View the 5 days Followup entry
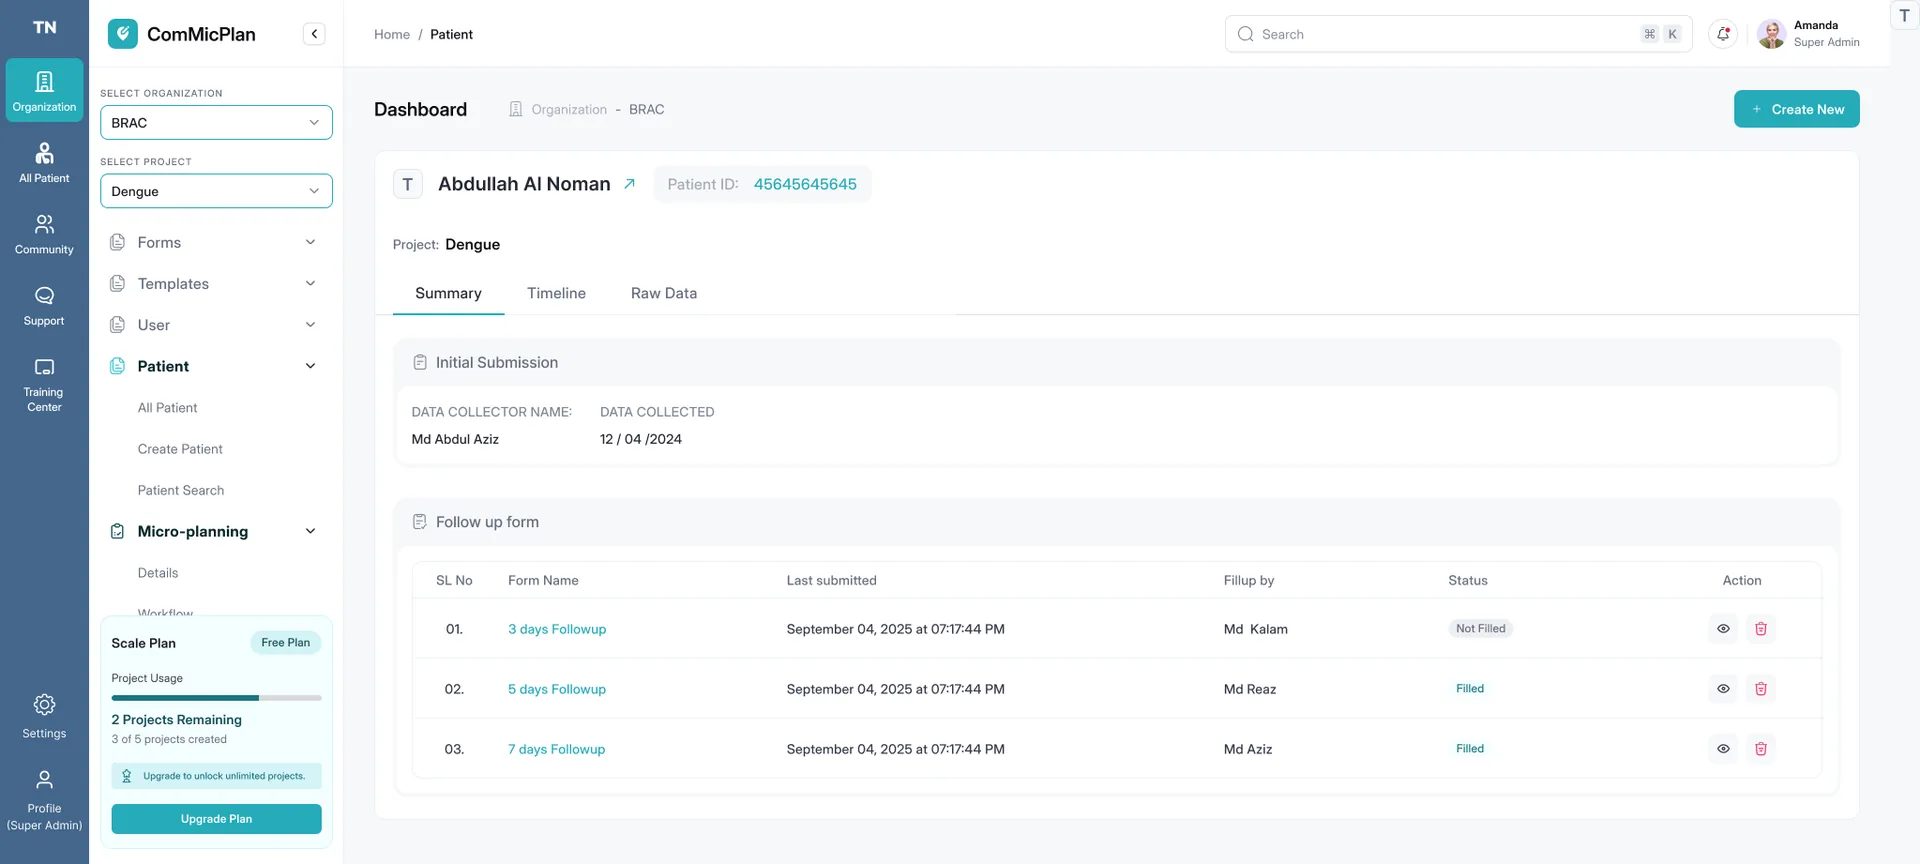 coord(1723,689)
